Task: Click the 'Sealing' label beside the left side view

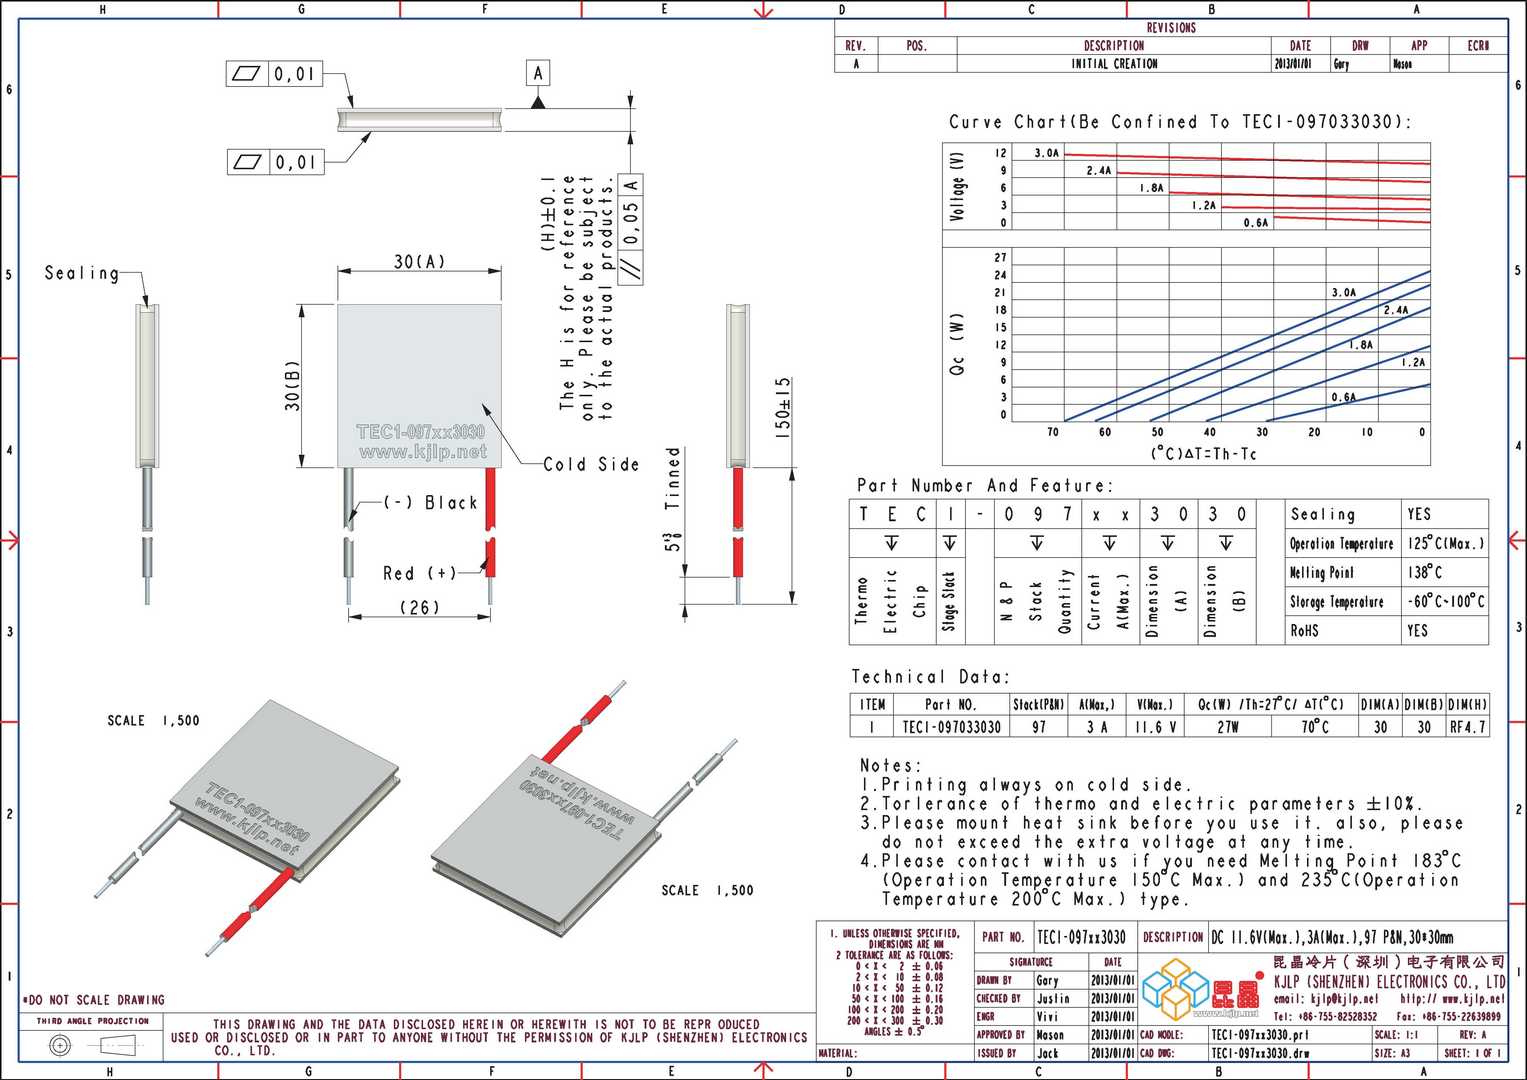Action: tap(82, 273)
